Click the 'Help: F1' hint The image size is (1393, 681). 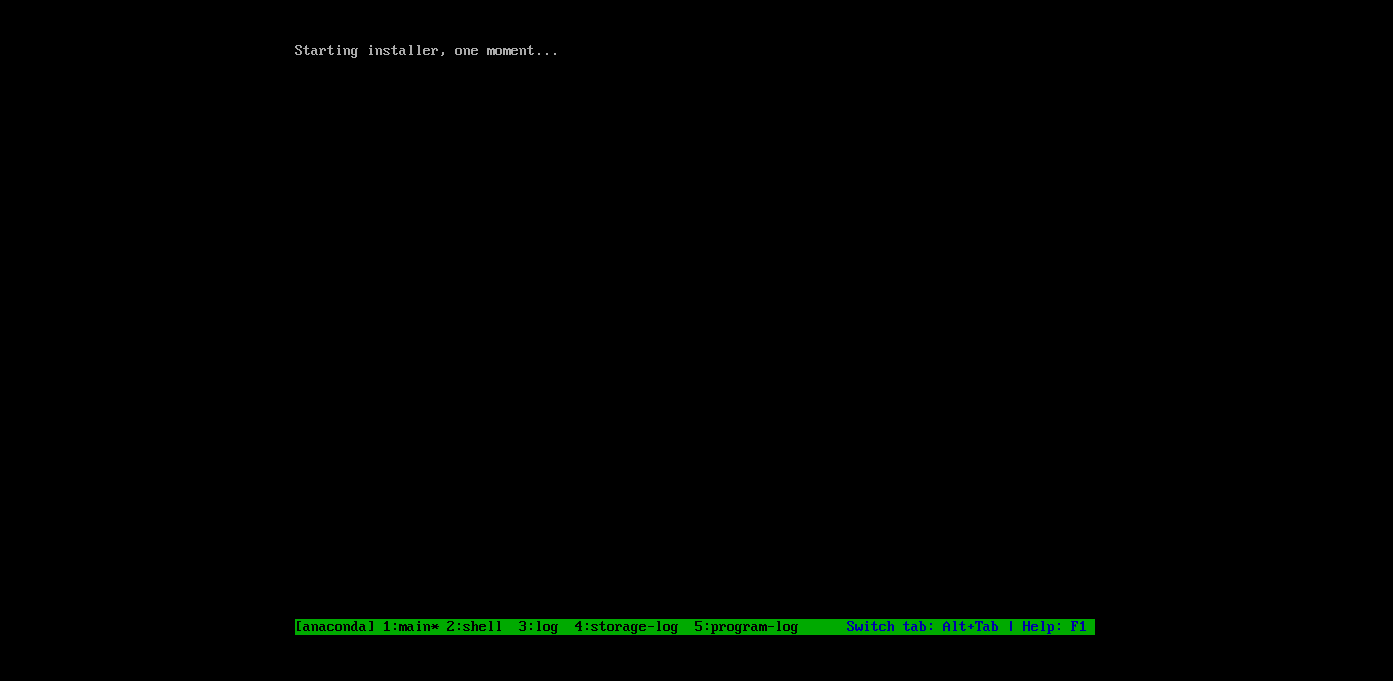point(1054,627)
